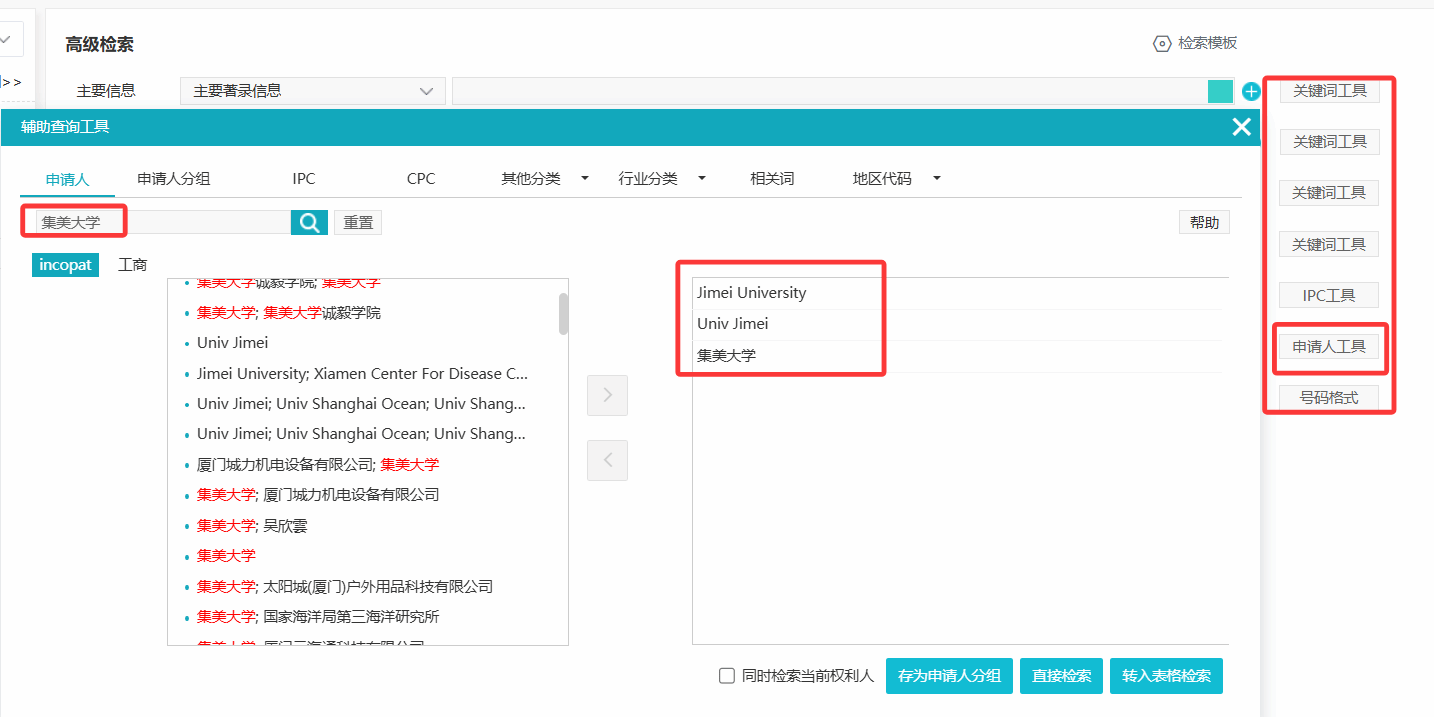Screen dimensions: 1434x717
Task: Open the 相关词 tab
Action: coord(772,179)
